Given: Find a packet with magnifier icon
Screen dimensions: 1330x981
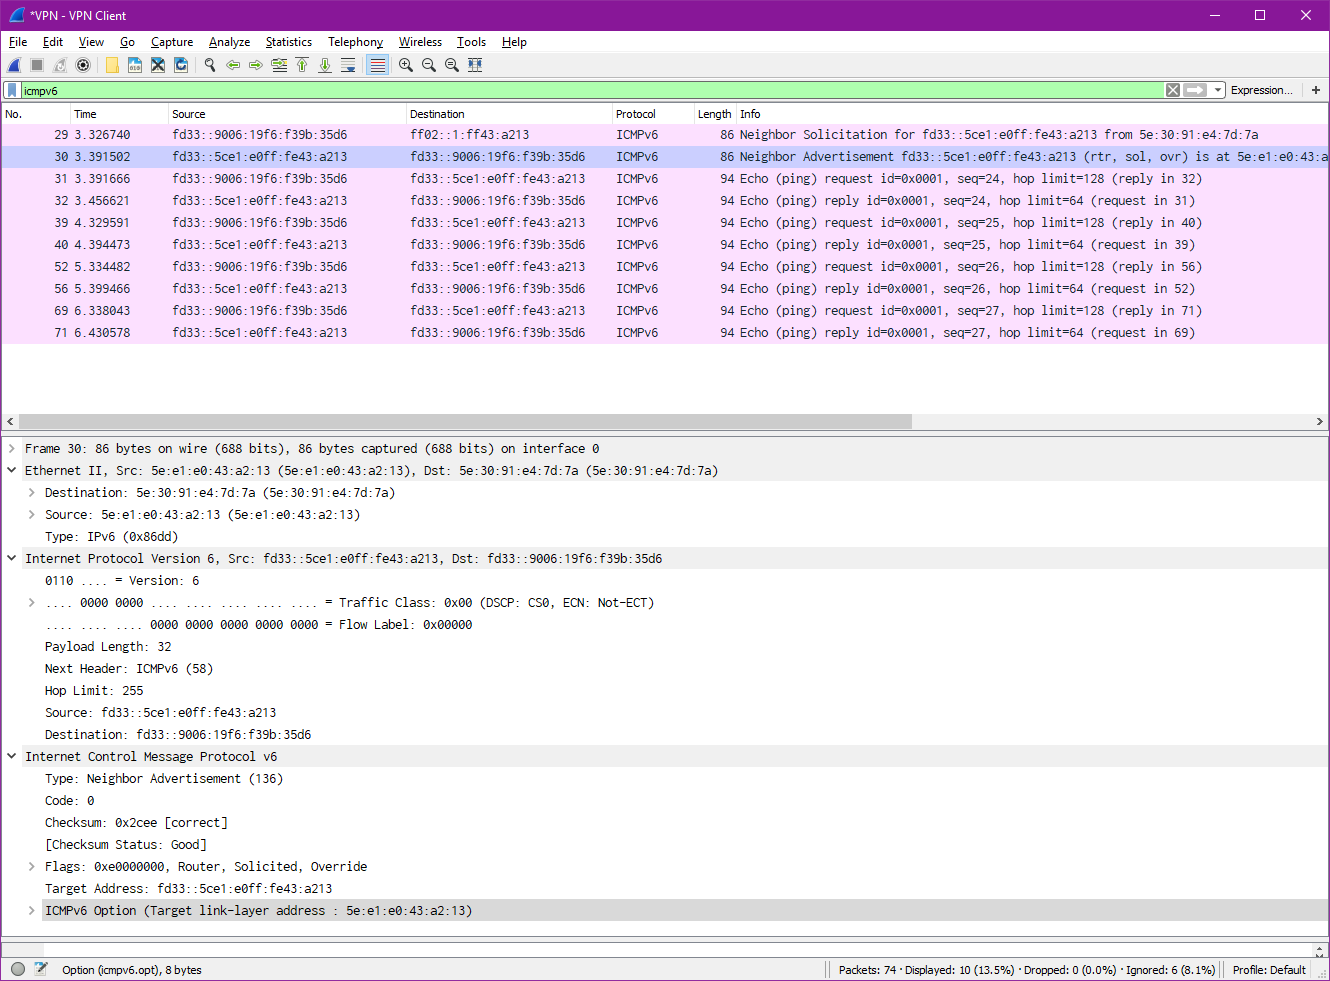Looking at the screenshot, I should click(210, 65).
